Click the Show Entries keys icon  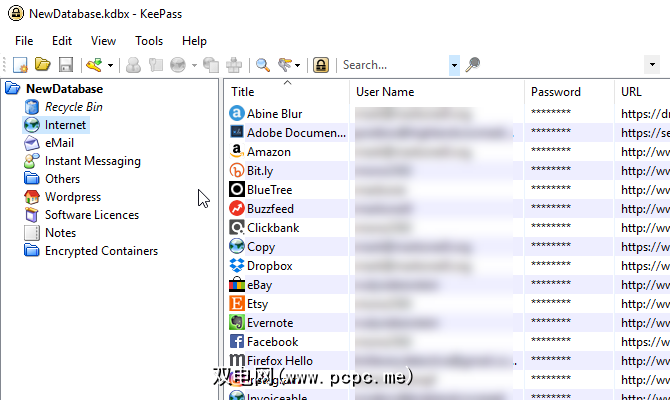pos(285,65)
